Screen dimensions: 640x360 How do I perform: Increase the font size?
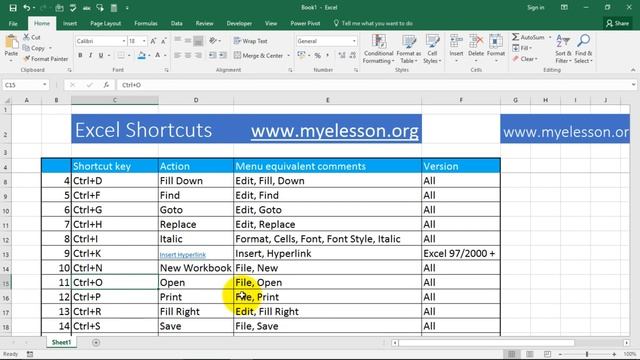153,41
